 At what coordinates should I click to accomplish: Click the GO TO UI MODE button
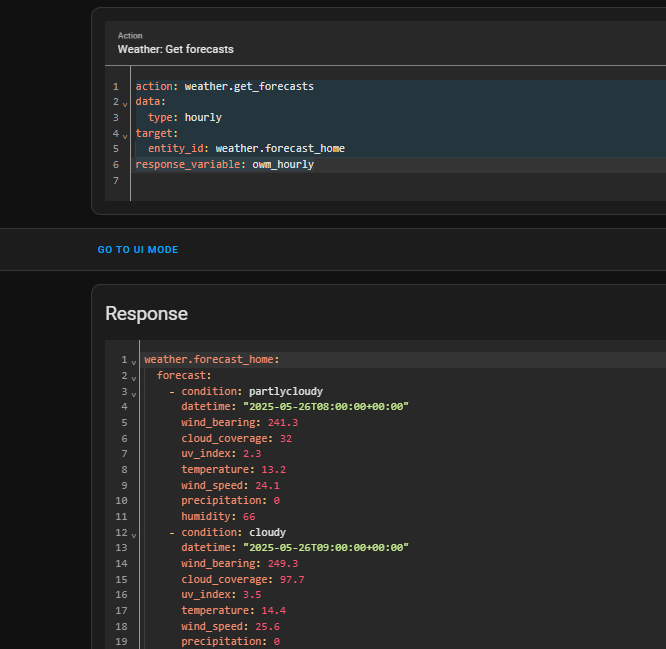click(138, 249)
